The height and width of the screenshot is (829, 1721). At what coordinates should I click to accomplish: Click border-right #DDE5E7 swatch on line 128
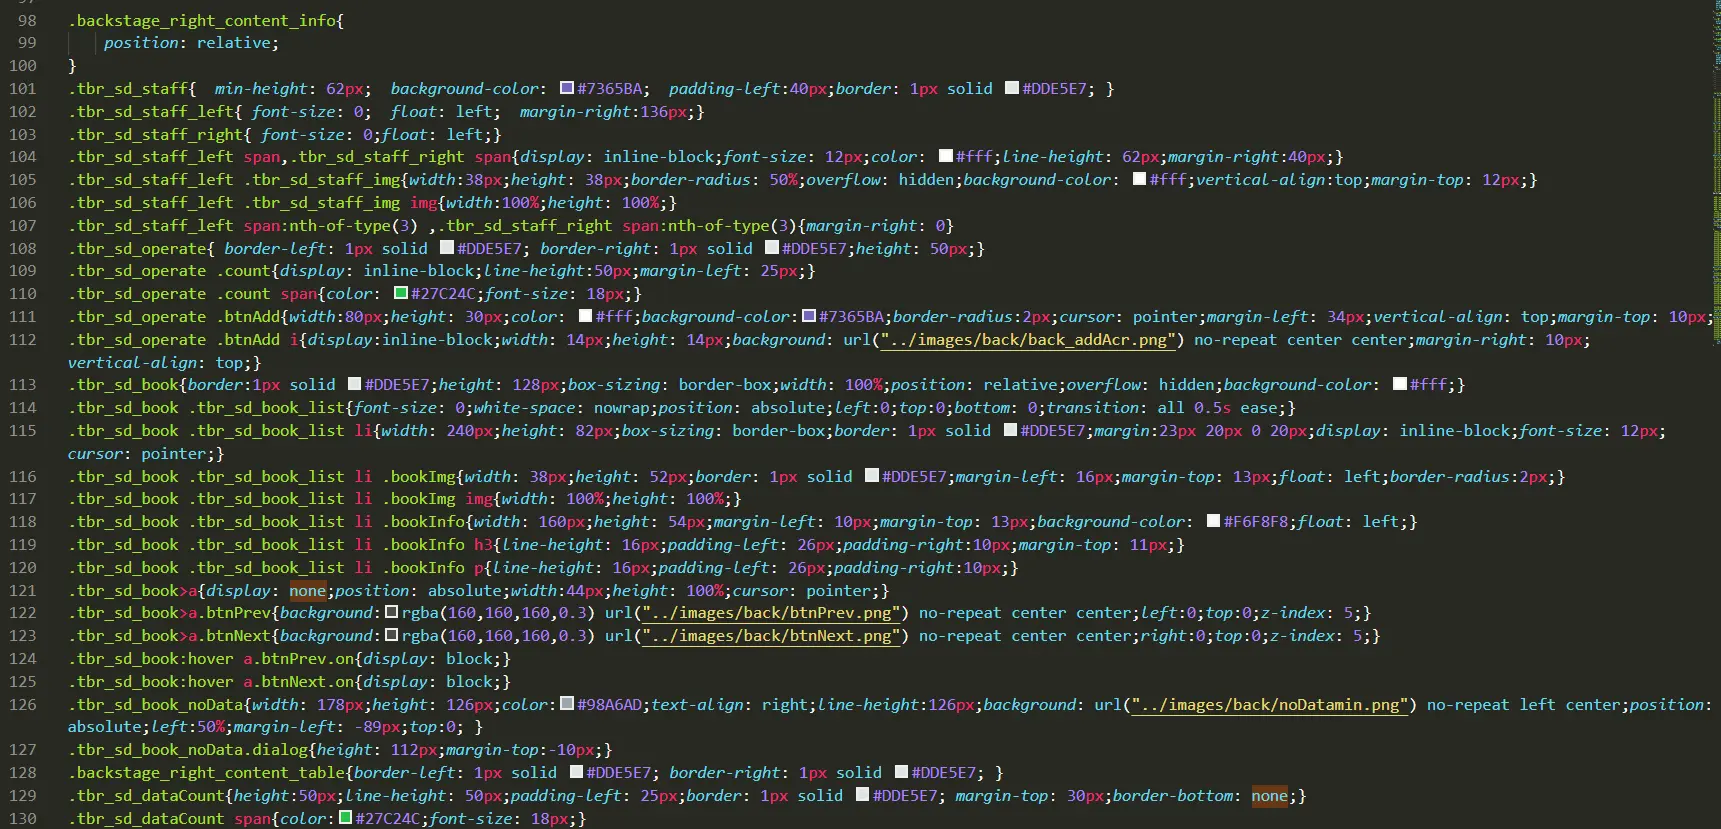902,772
